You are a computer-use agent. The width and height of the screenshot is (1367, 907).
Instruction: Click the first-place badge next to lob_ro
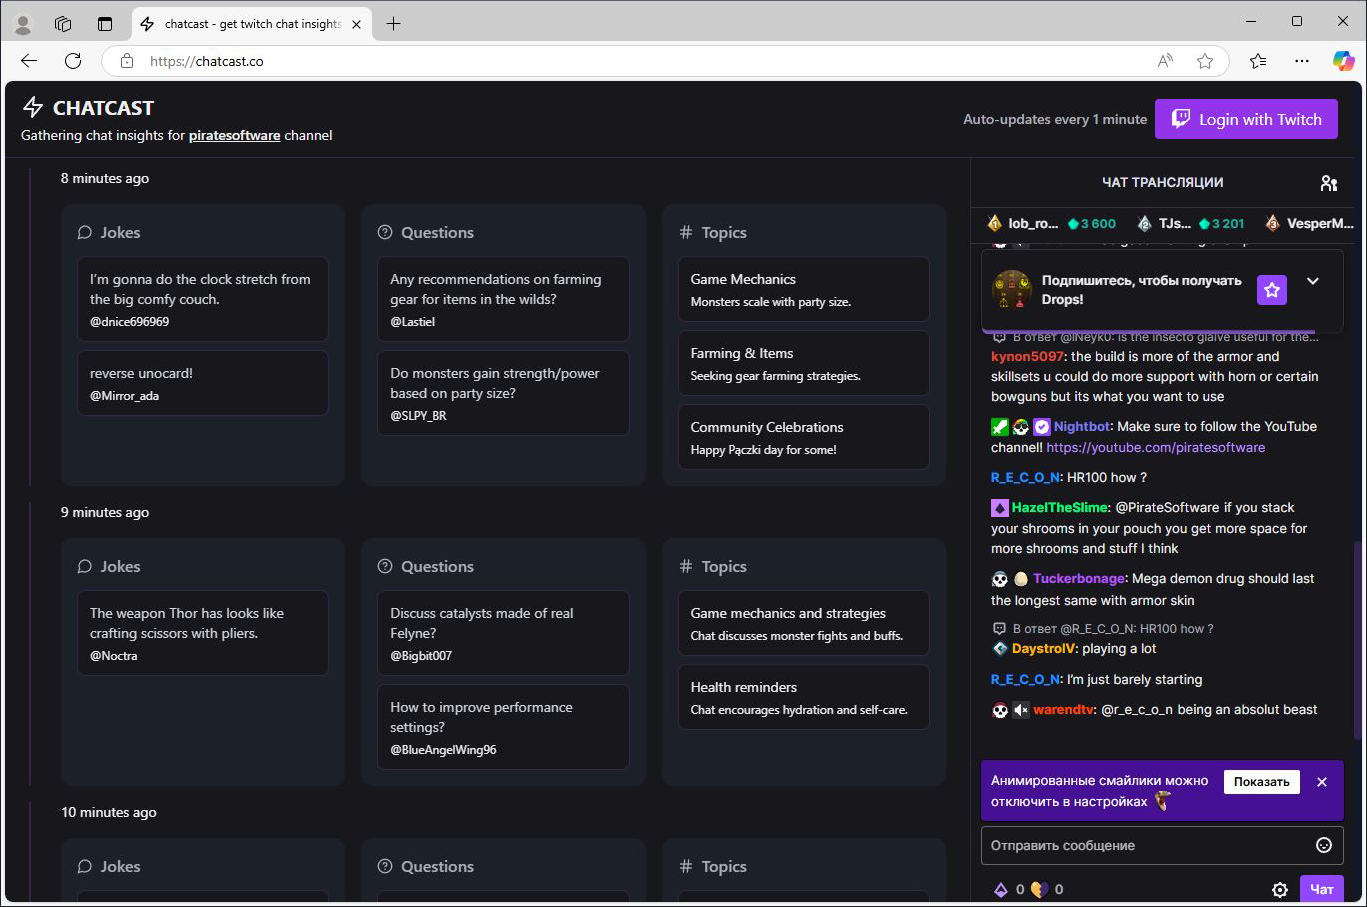click(x=994, y=222)
